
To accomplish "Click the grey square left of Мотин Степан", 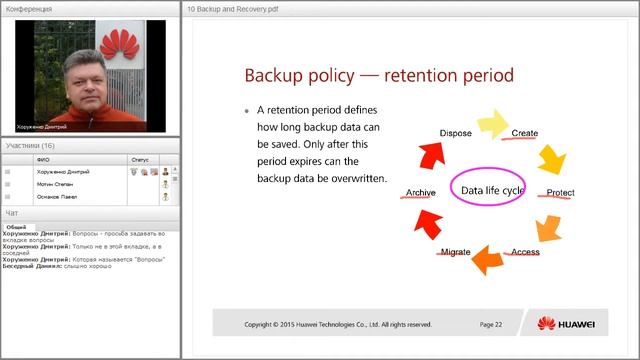I will point(7,184).
